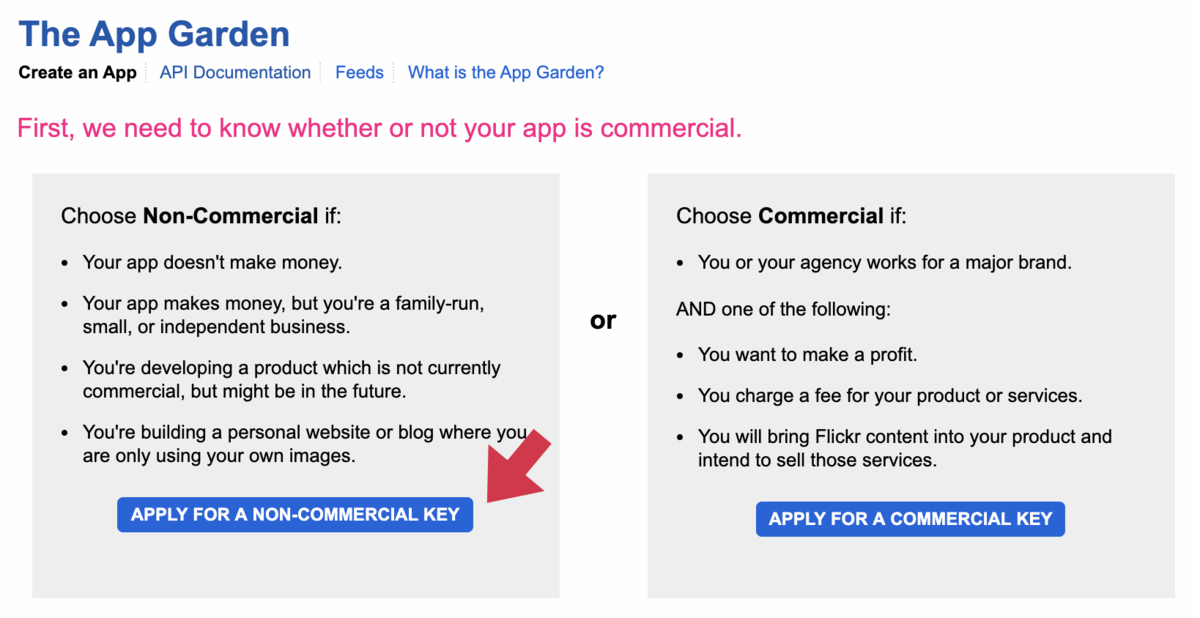Click the 'not currently commercial' product bullet
The width and height of the screenshot is (1200, 618).
[x=292, y=379]
